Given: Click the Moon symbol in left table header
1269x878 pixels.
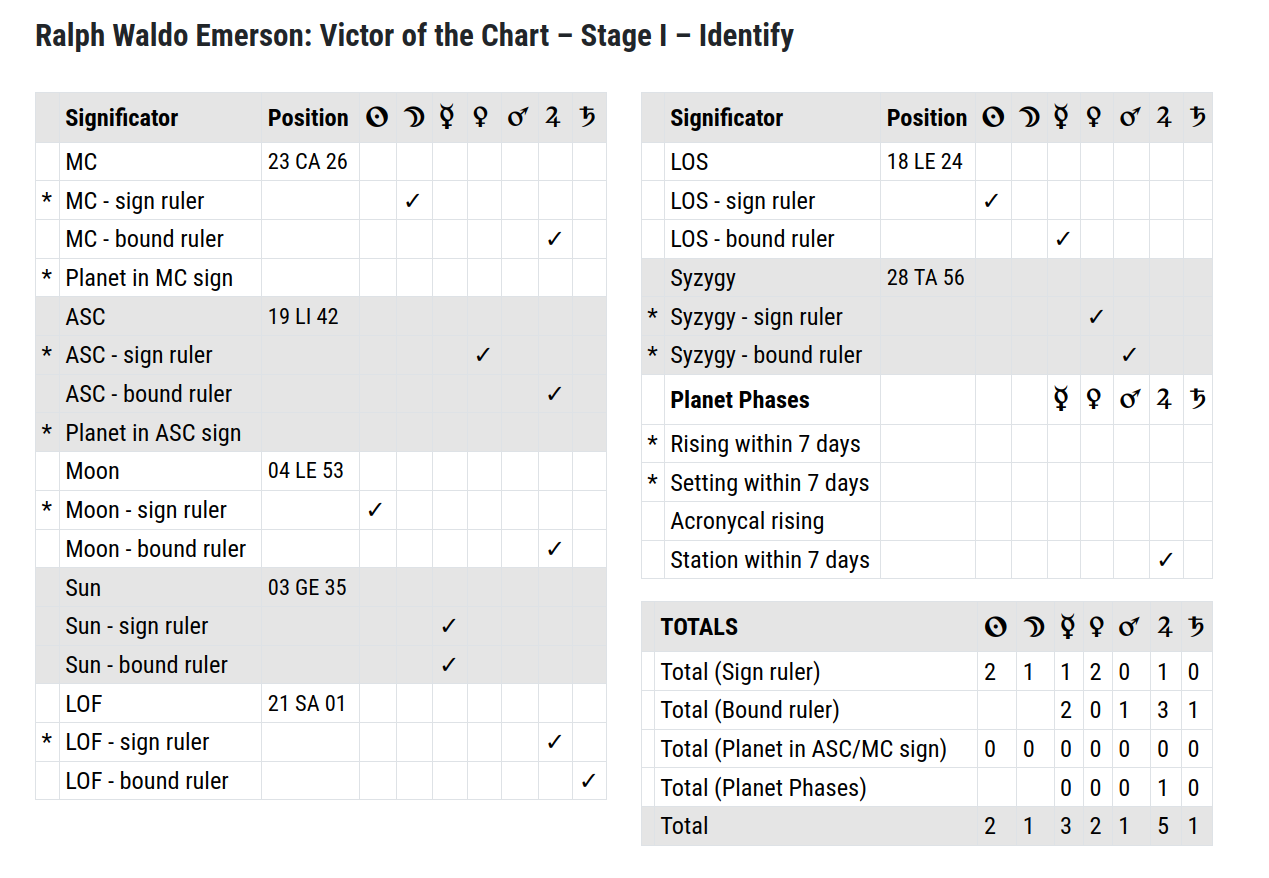Looking at the screenshot, I should (x=413, y=118).
